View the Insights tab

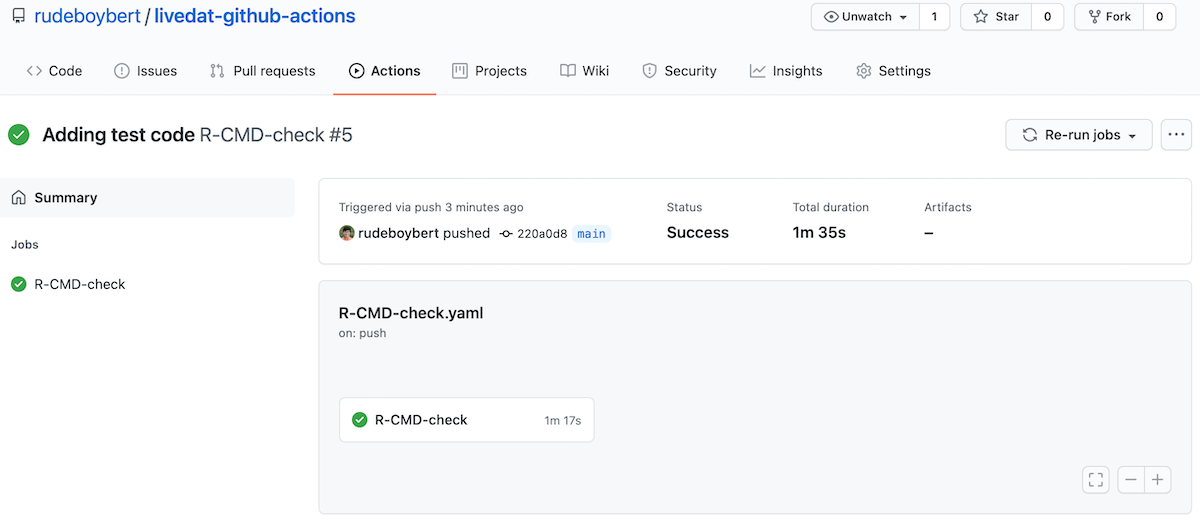(786, 71)
